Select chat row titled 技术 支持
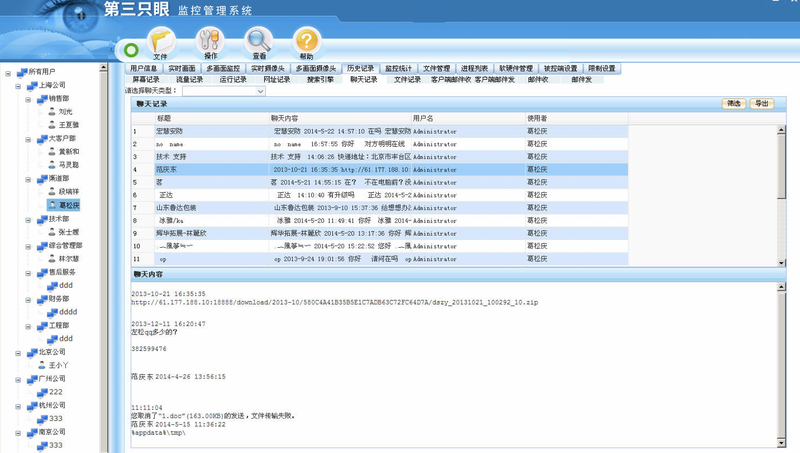 tap(380, 157)
